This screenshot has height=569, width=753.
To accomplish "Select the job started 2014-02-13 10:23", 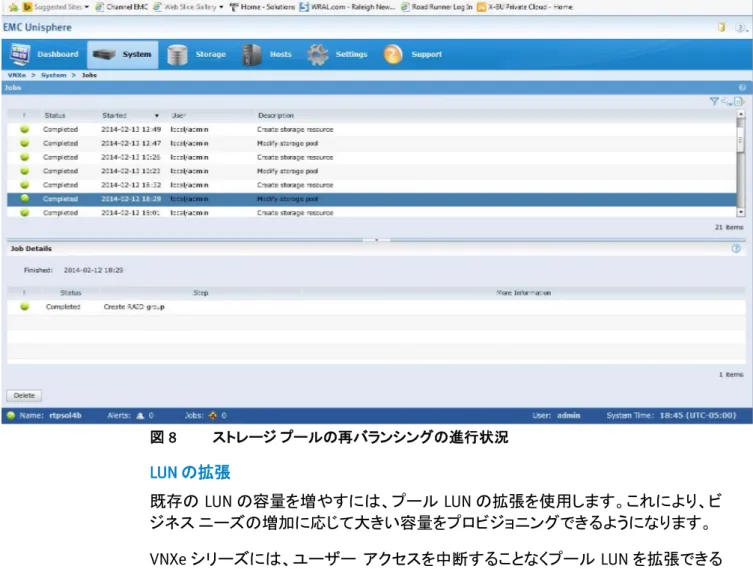I will (372, 171).
